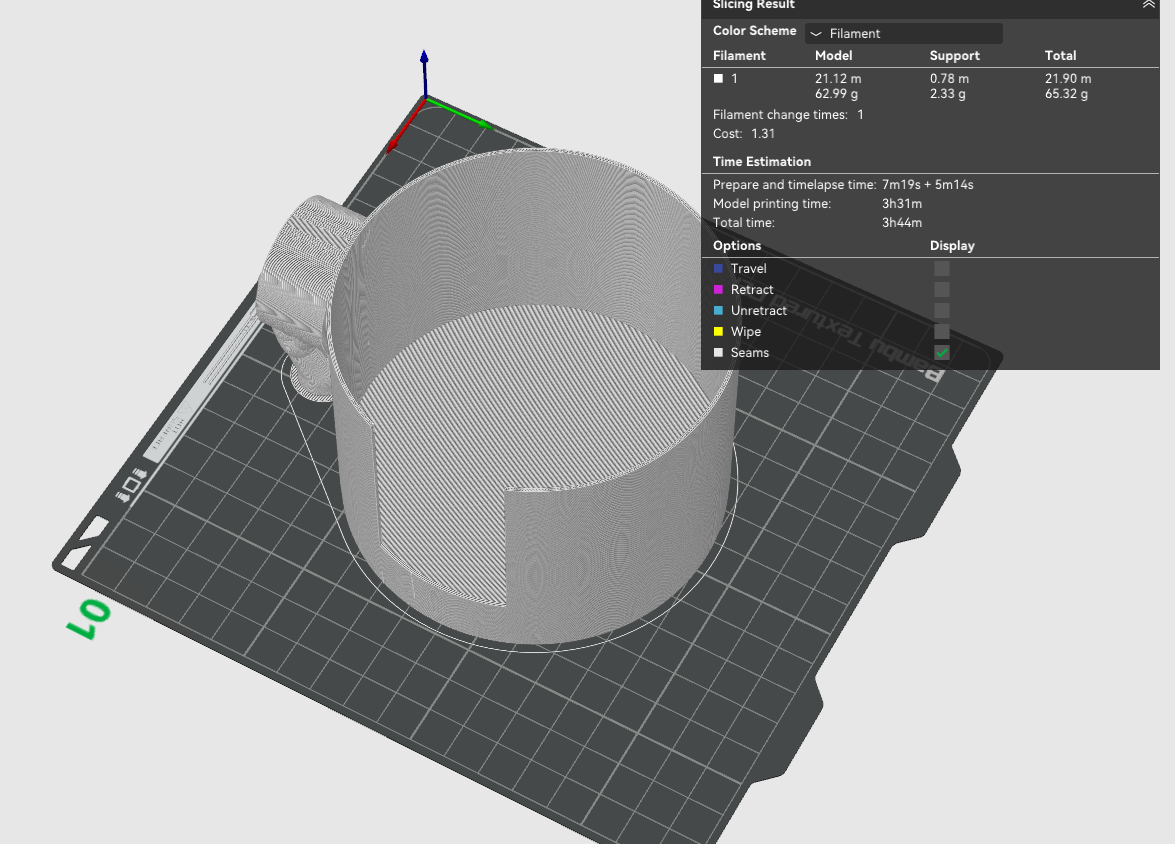
Task: Click the white filament 1 color swatch
Action: point(718,78)
